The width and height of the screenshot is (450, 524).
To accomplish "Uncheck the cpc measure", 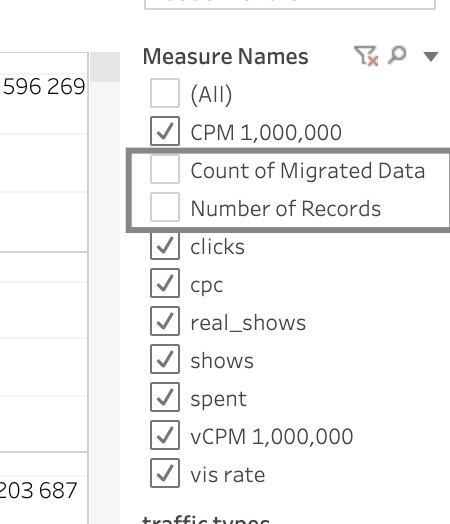I will 165,283.
